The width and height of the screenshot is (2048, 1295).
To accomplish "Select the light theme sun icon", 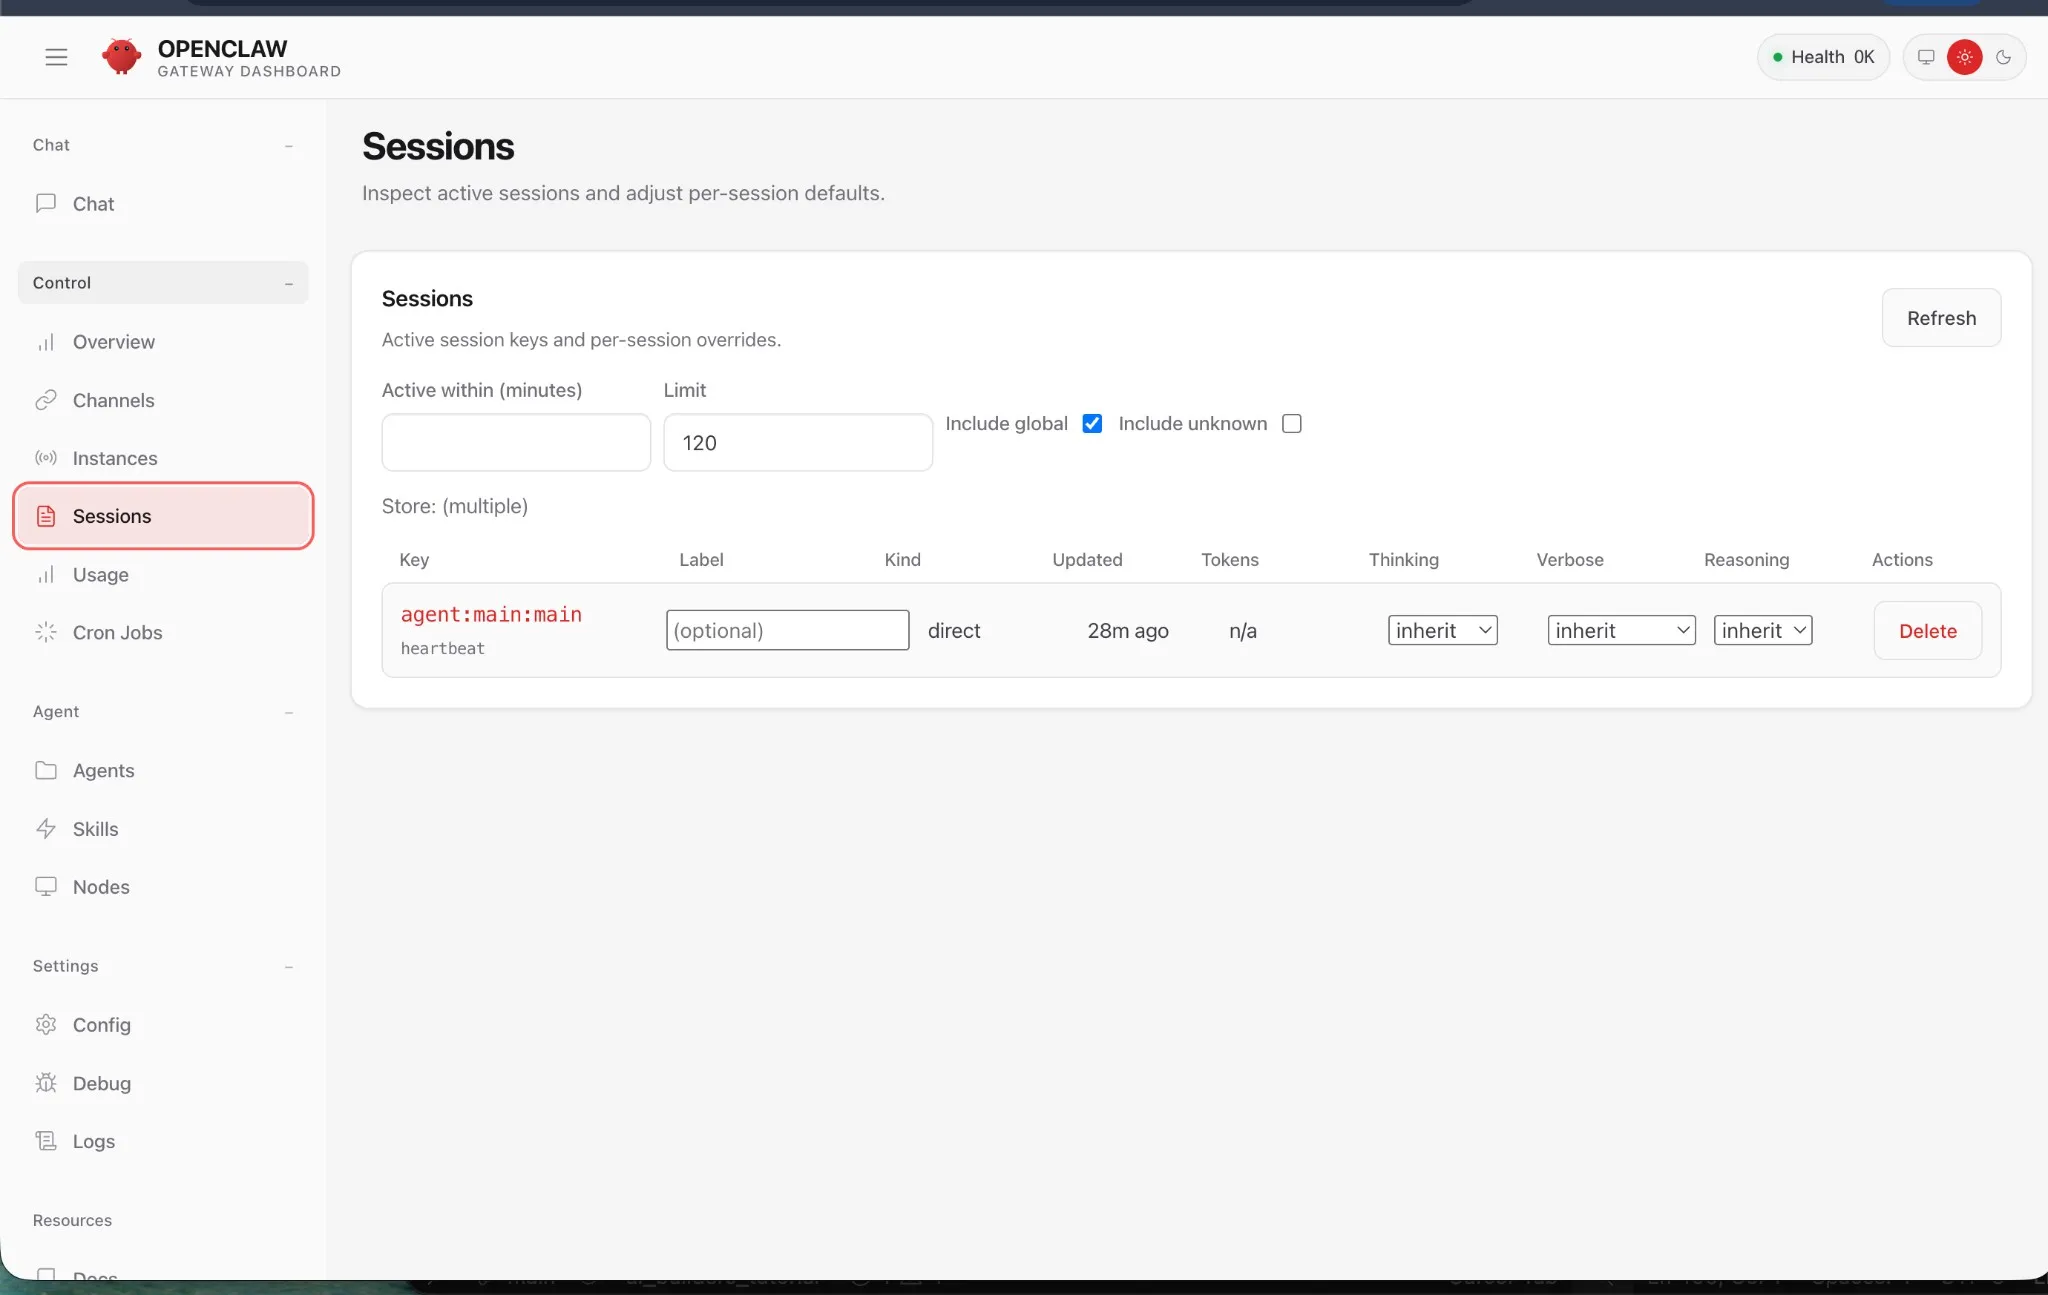I will [1965, 57].
